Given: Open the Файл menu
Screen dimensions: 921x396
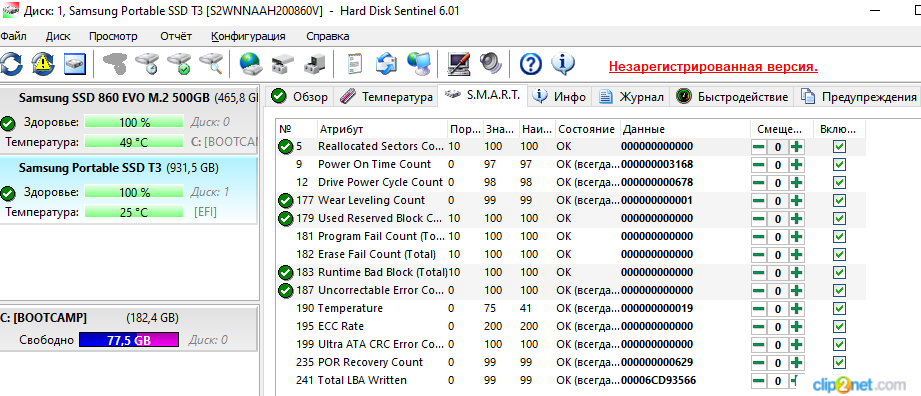Looking at the screenshot, I should pyautogui.click(x=13, y=36).
